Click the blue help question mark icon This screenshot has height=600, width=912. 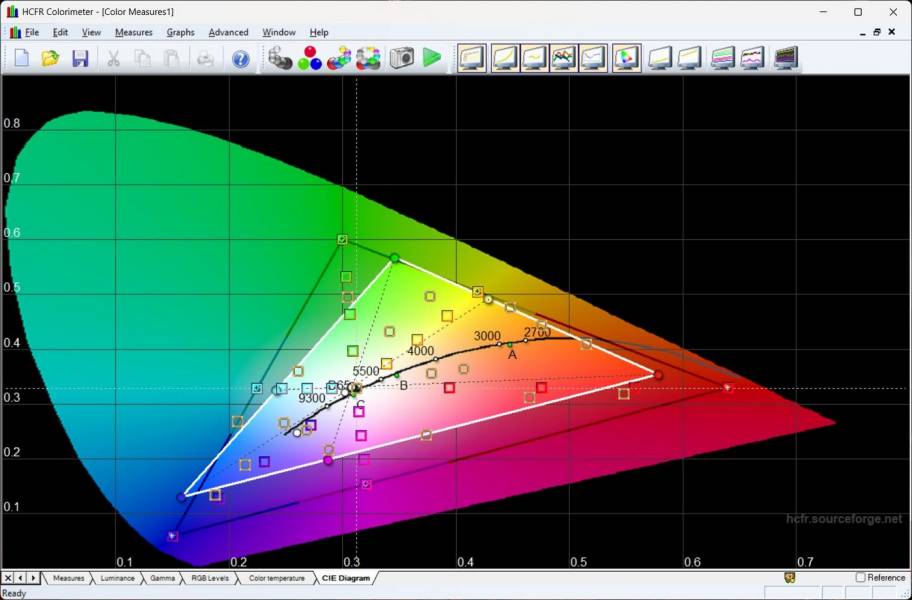pyautogui.click(x=240, y=59)
